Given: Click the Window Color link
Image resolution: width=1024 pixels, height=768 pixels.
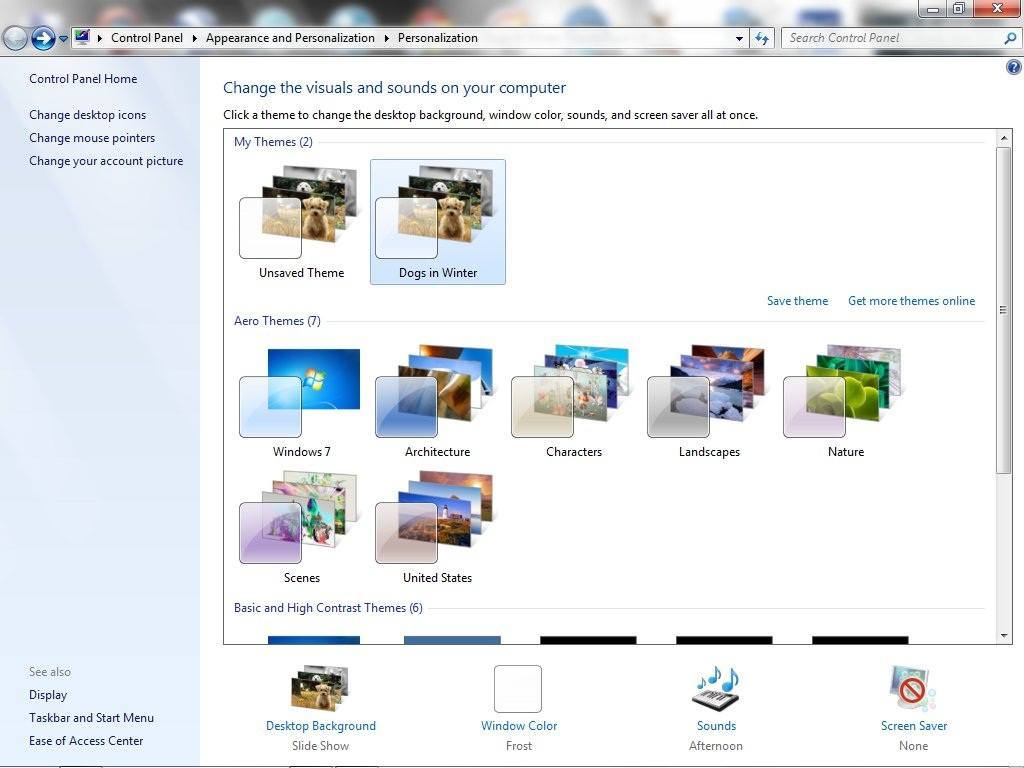Looking at the screenshot, I should [x=519, y=726].
